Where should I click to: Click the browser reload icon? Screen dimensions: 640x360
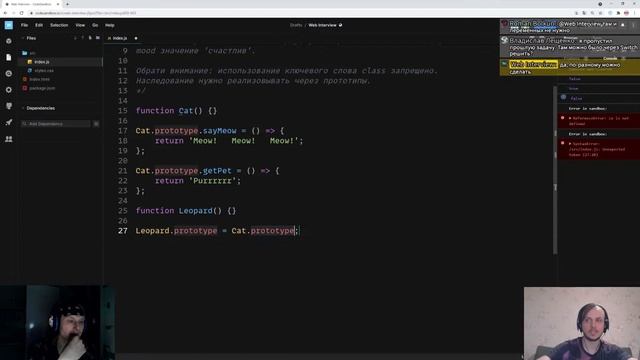tap(22, 13)
